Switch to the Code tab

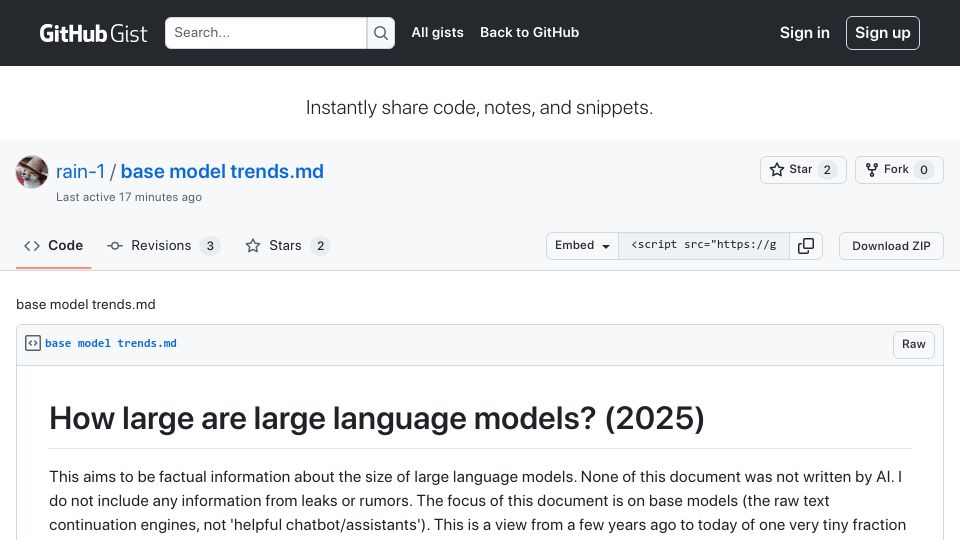pos(53,246)
